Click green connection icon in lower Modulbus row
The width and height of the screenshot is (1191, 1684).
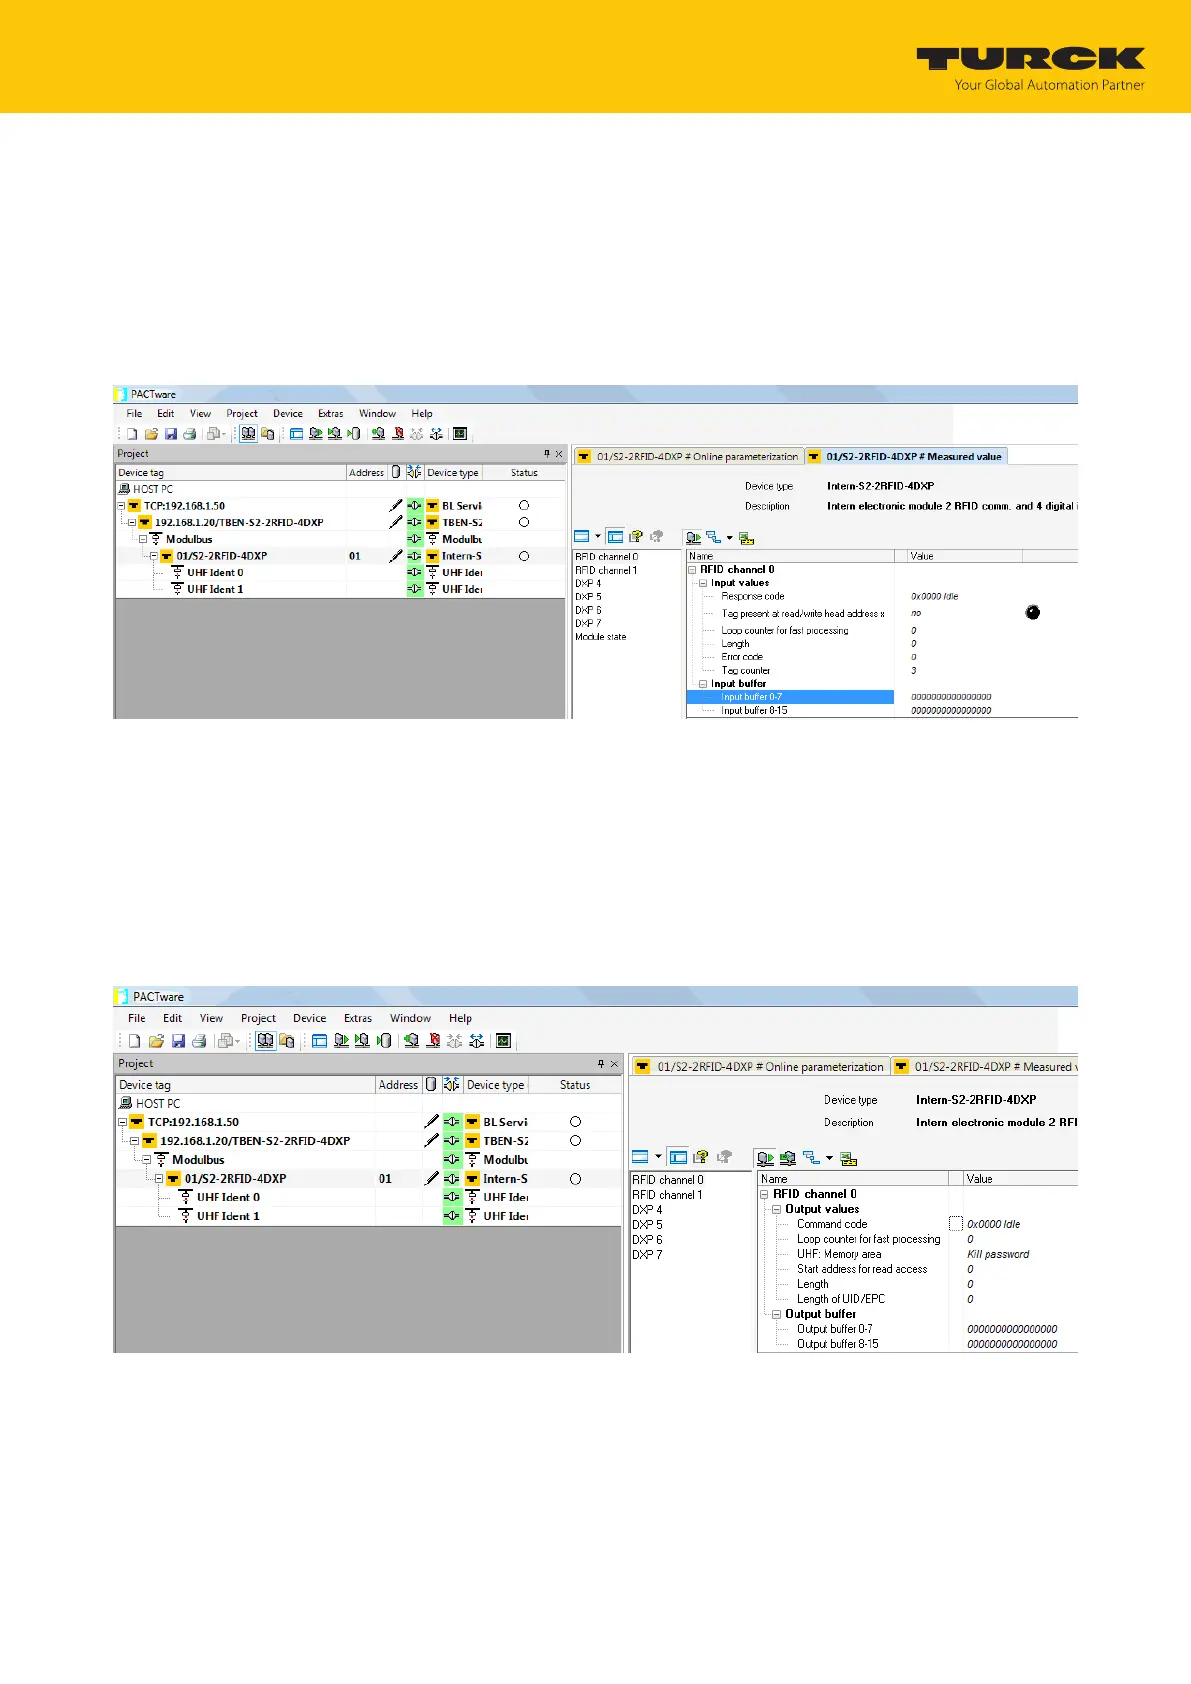pyautogui.click(x=453, y=1160)
